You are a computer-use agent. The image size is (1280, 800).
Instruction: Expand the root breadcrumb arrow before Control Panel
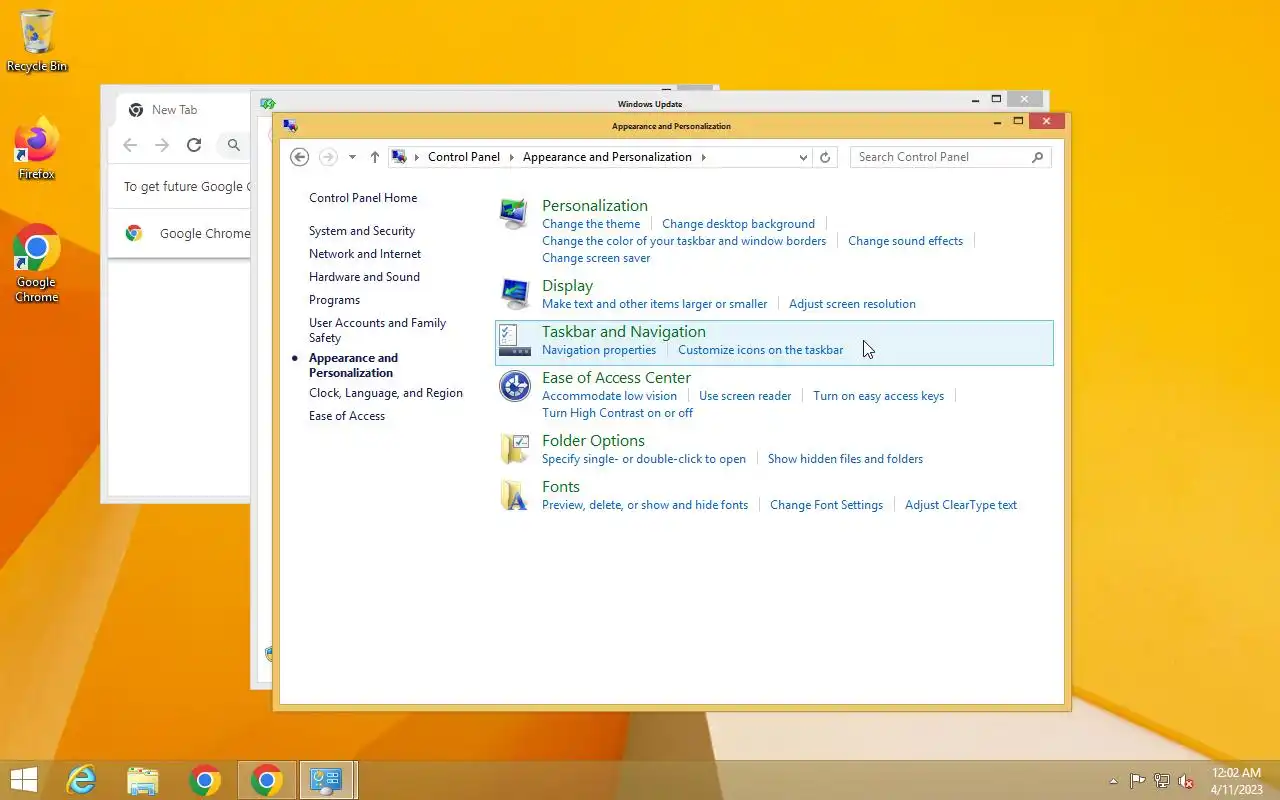(417, 157)
